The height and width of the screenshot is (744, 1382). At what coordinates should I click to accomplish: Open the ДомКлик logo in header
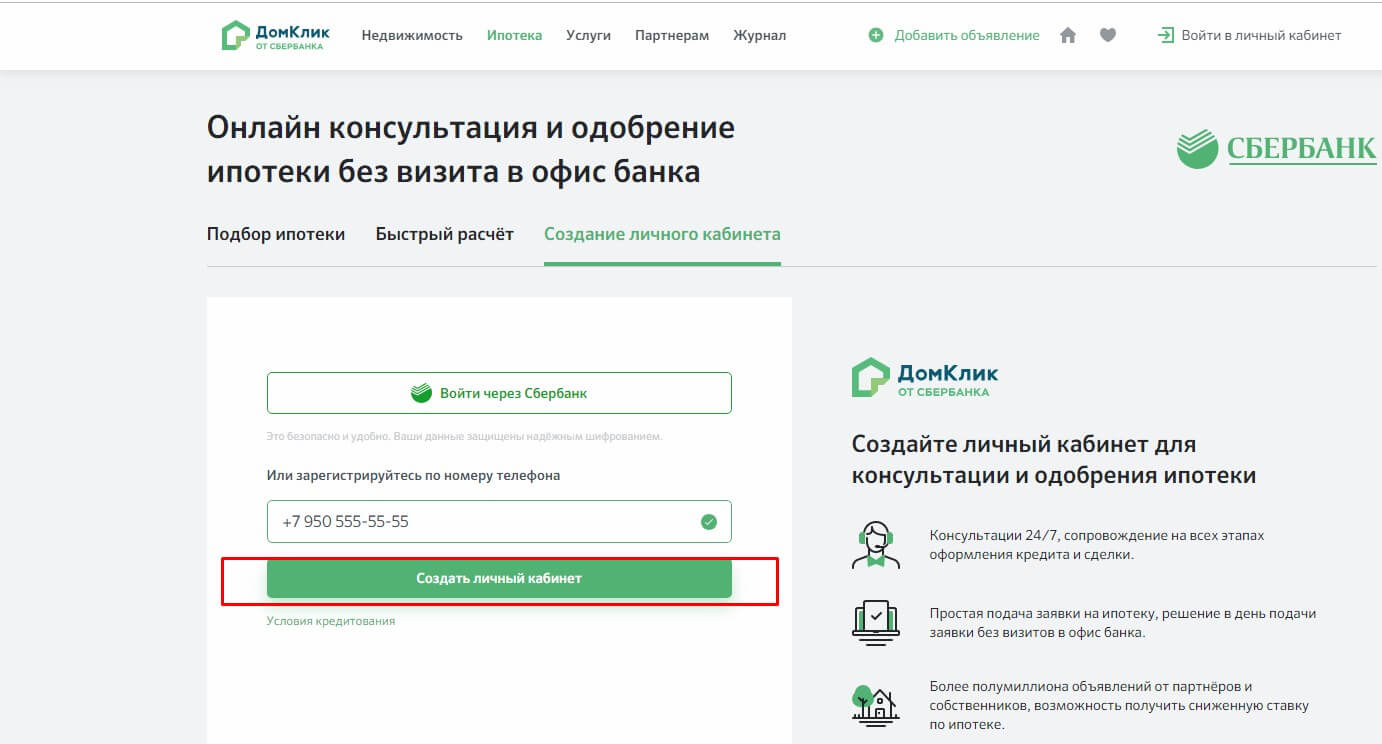click(x=276, y=35)
